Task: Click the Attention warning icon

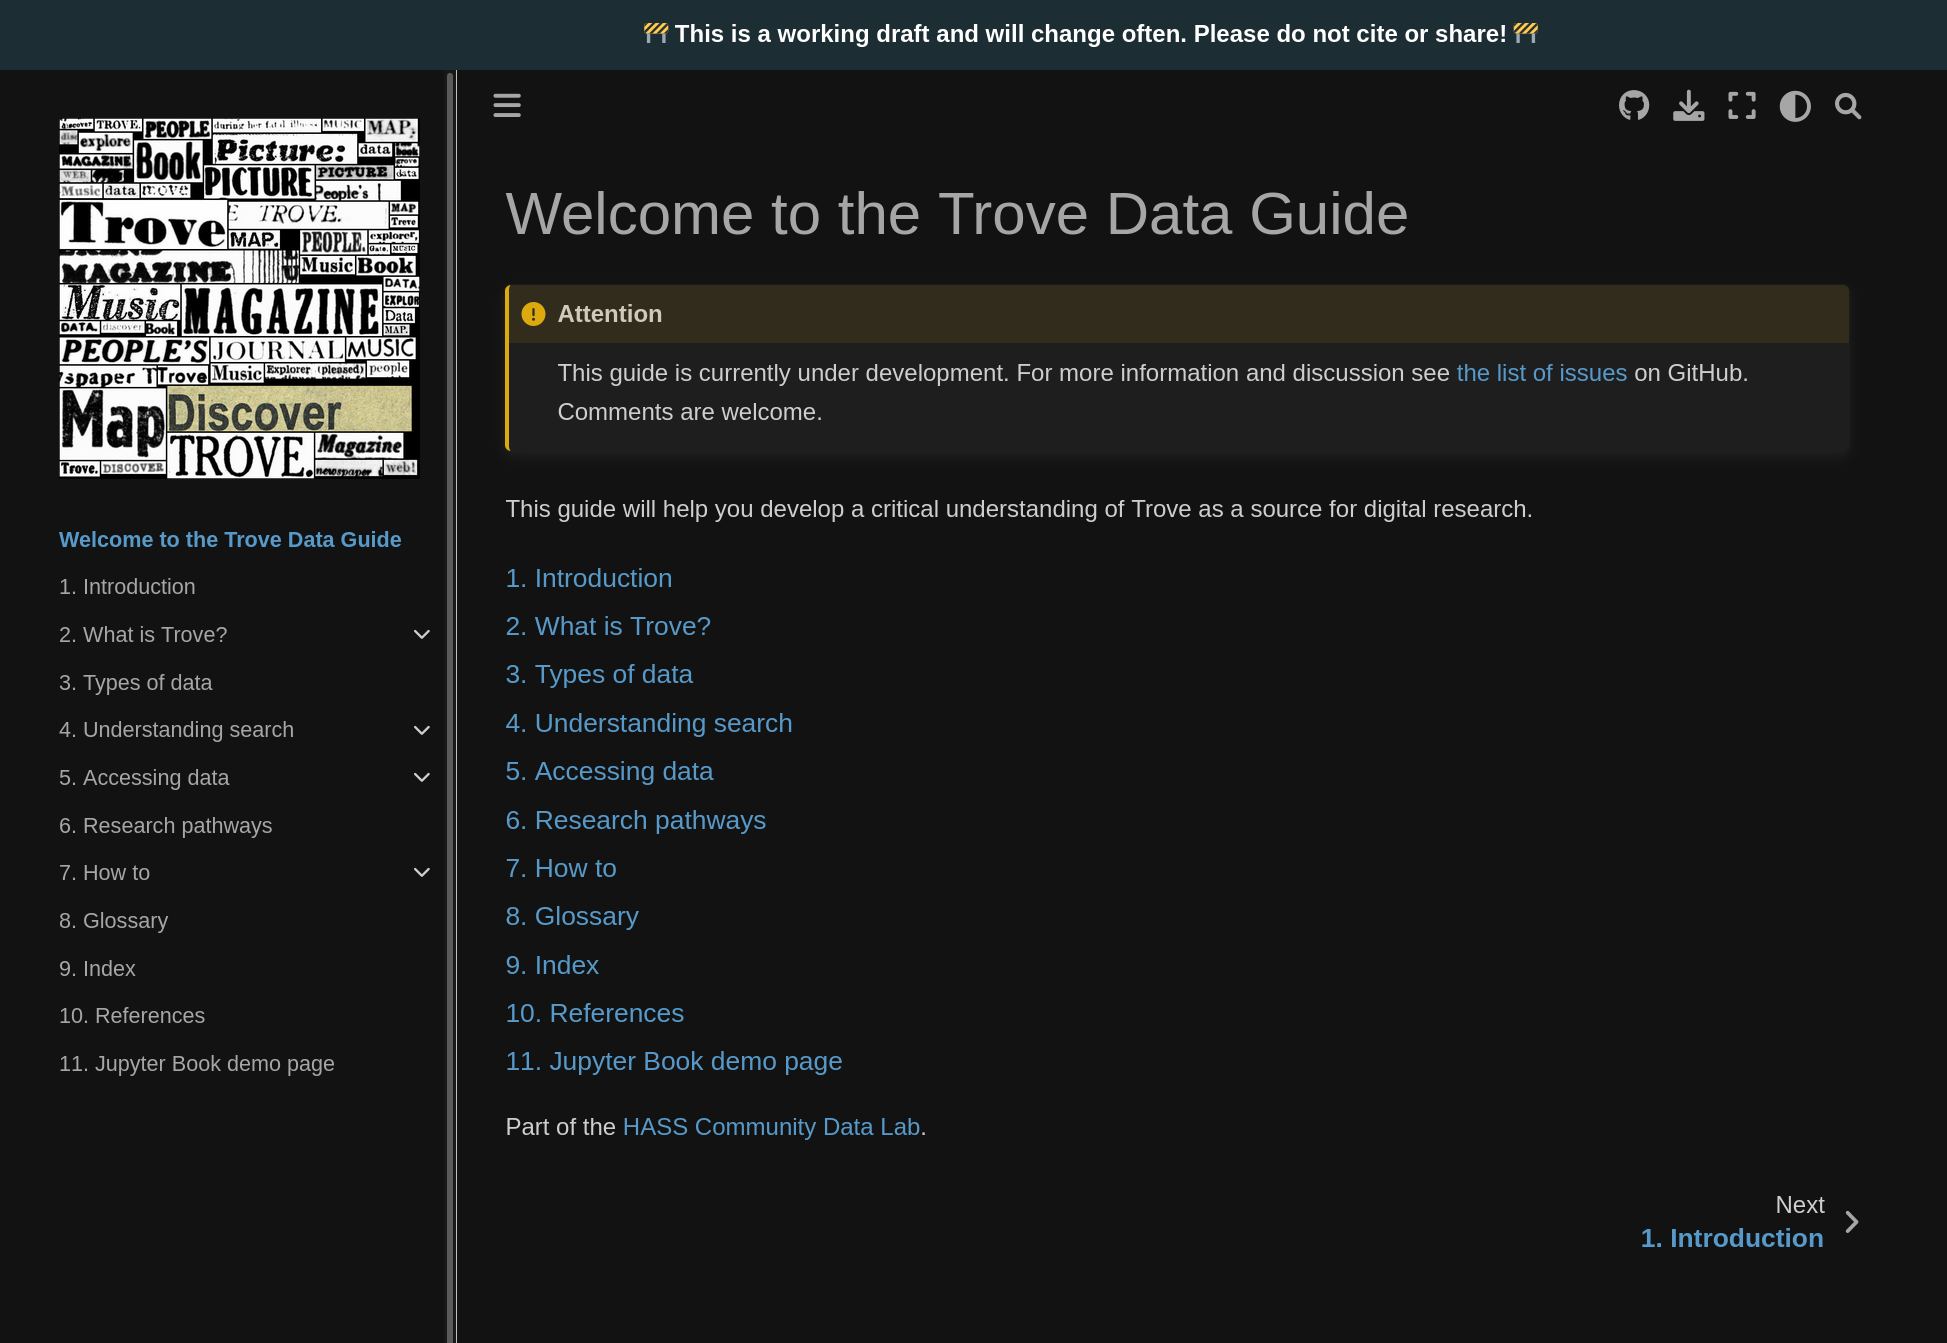Action: pyautogui.click(x=533, y=314)
